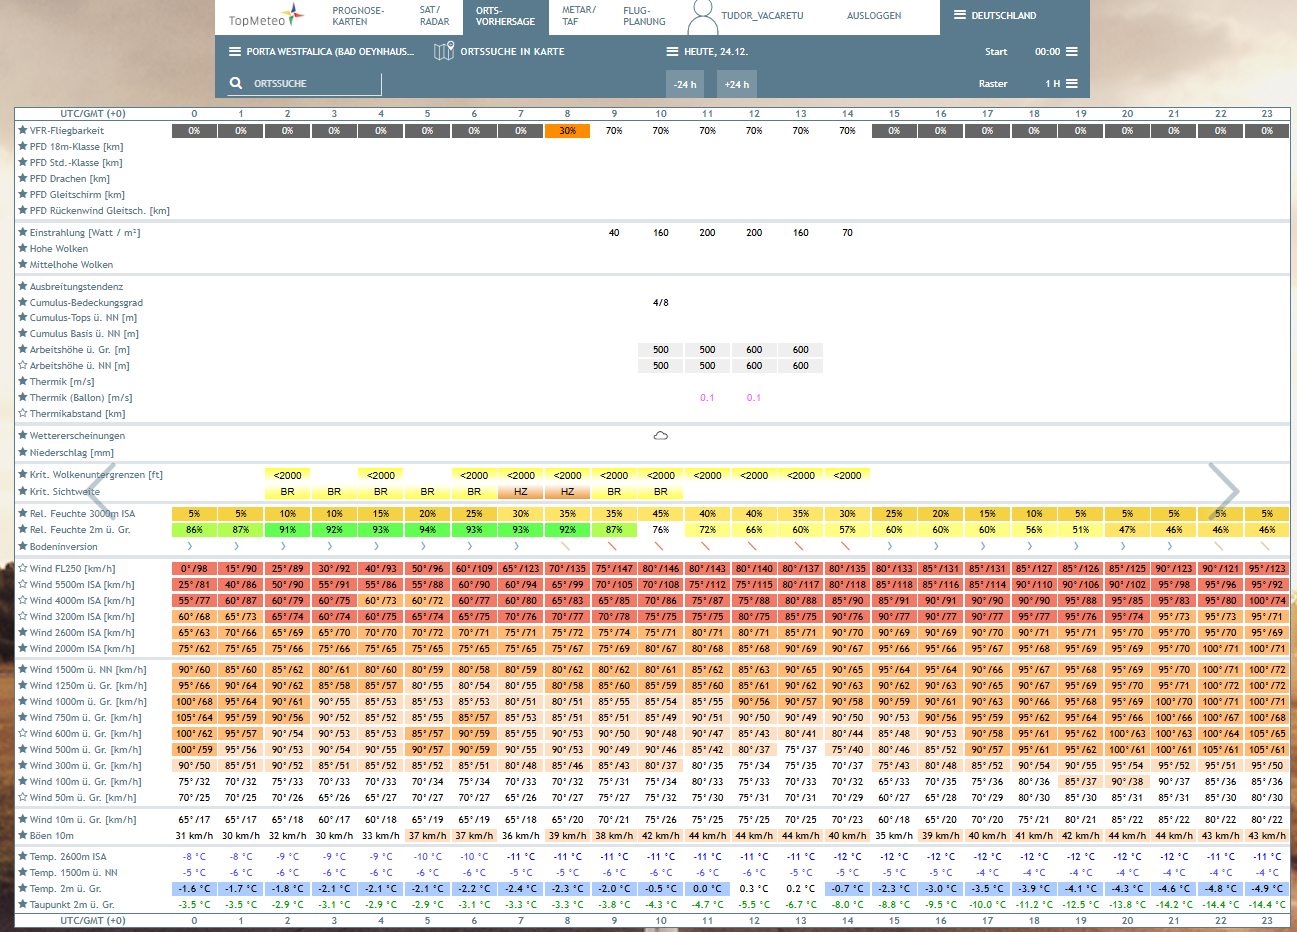1297x932 pixels.
Task: Click the map pin icon for Ortssuche in Karte
Action: [x=444, y=51]
